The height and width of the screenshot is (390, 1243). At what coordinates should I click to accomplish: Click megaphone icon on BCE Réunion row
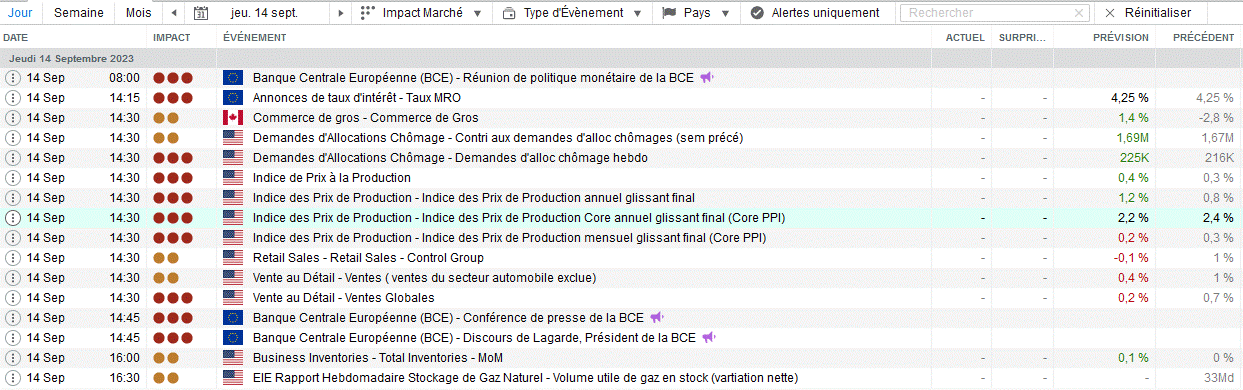pos(706,77)
